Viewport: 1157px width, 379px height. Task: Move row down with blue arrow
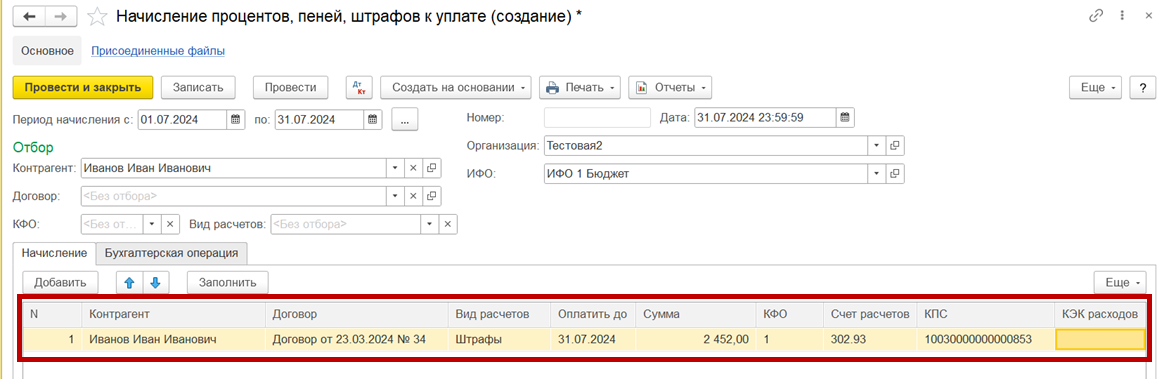coord(155,282)
